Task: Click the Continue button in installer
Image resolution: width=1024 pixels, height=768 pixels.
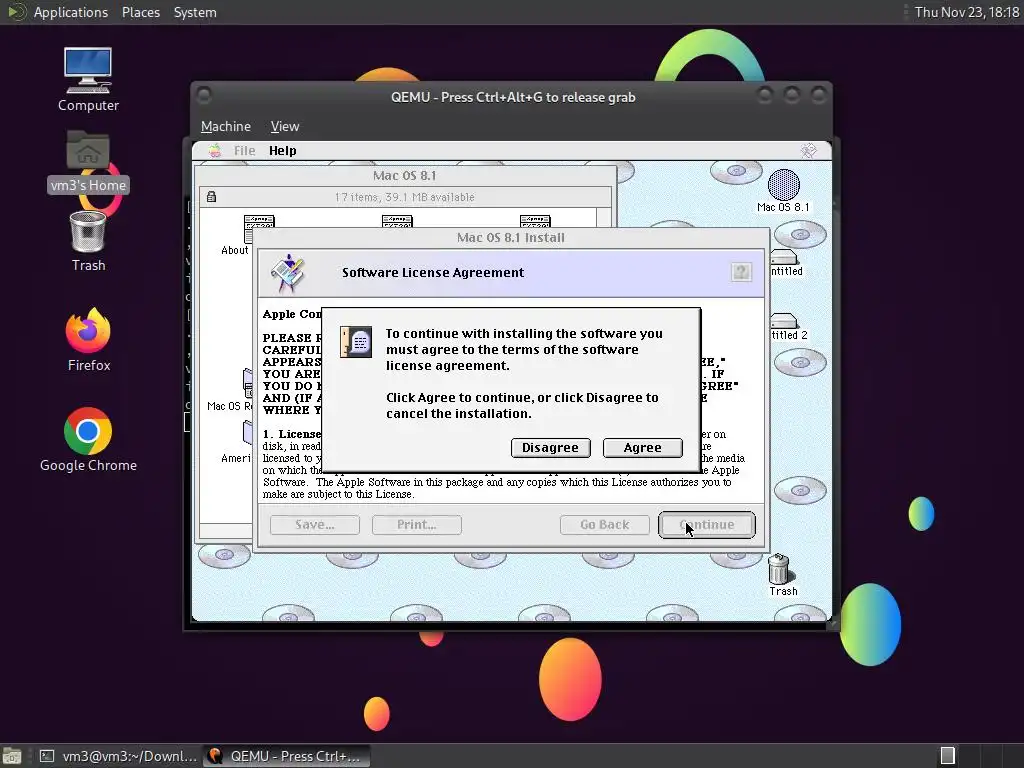Action: click(707, 525)
